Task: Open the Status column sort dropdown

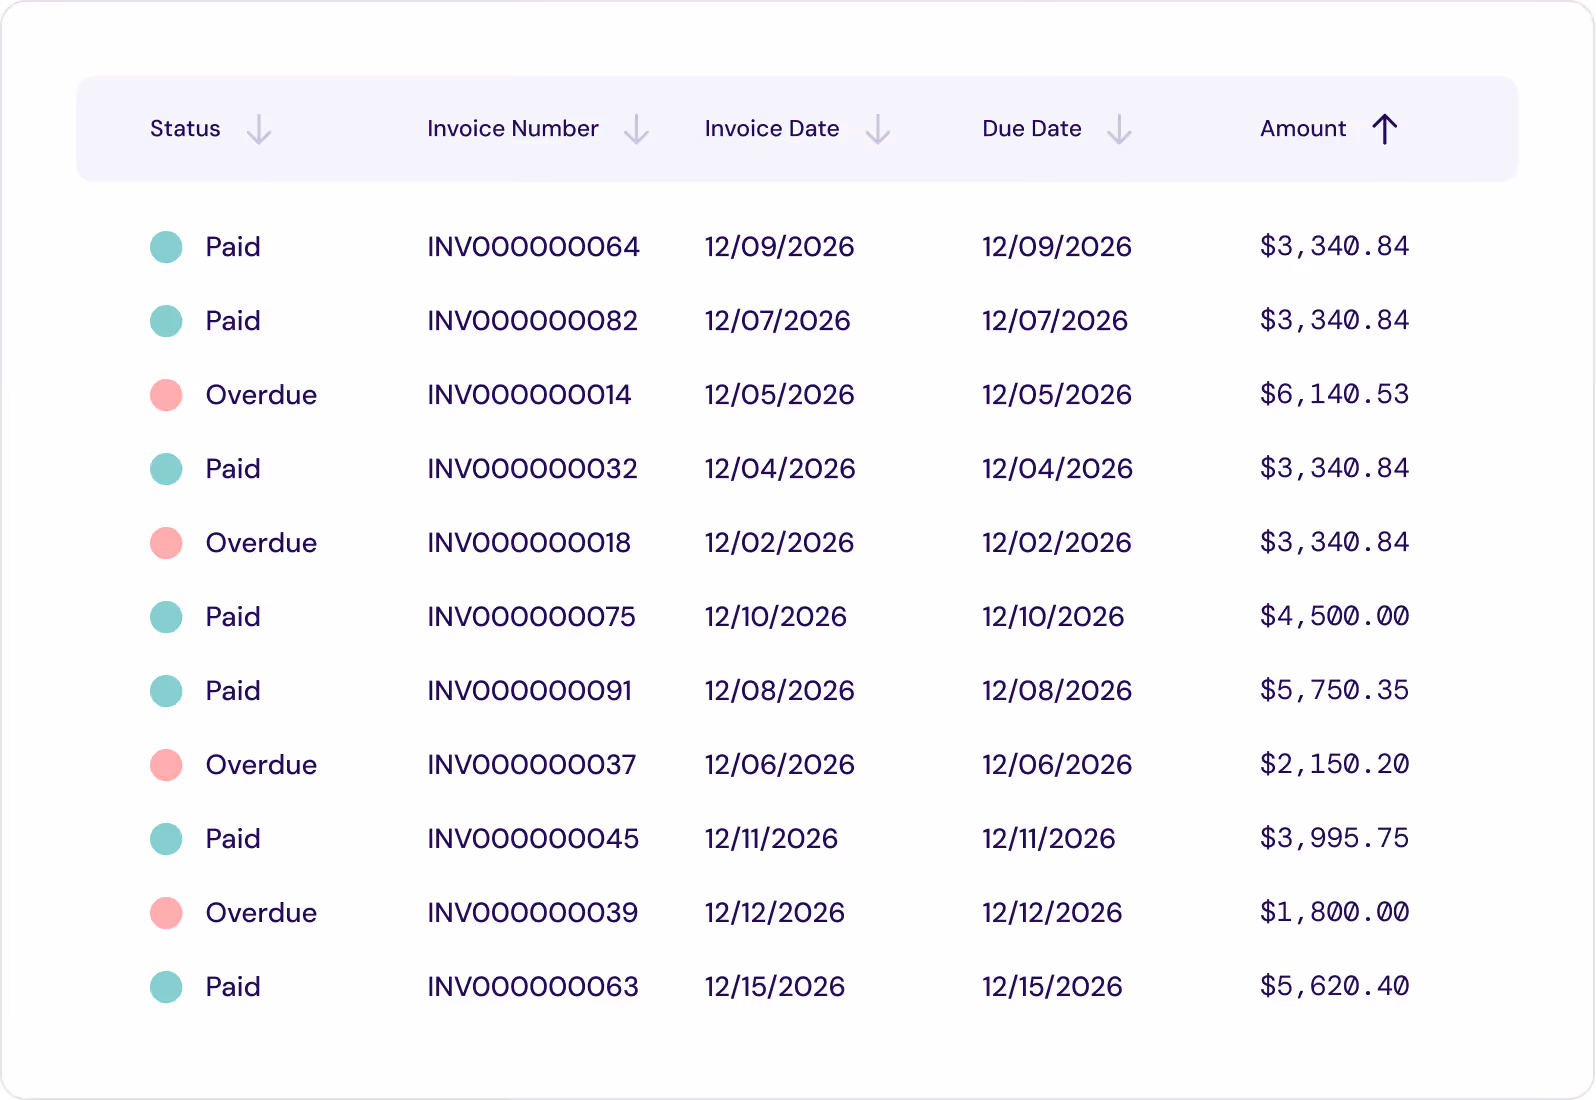Action: [x=260, y=129]
